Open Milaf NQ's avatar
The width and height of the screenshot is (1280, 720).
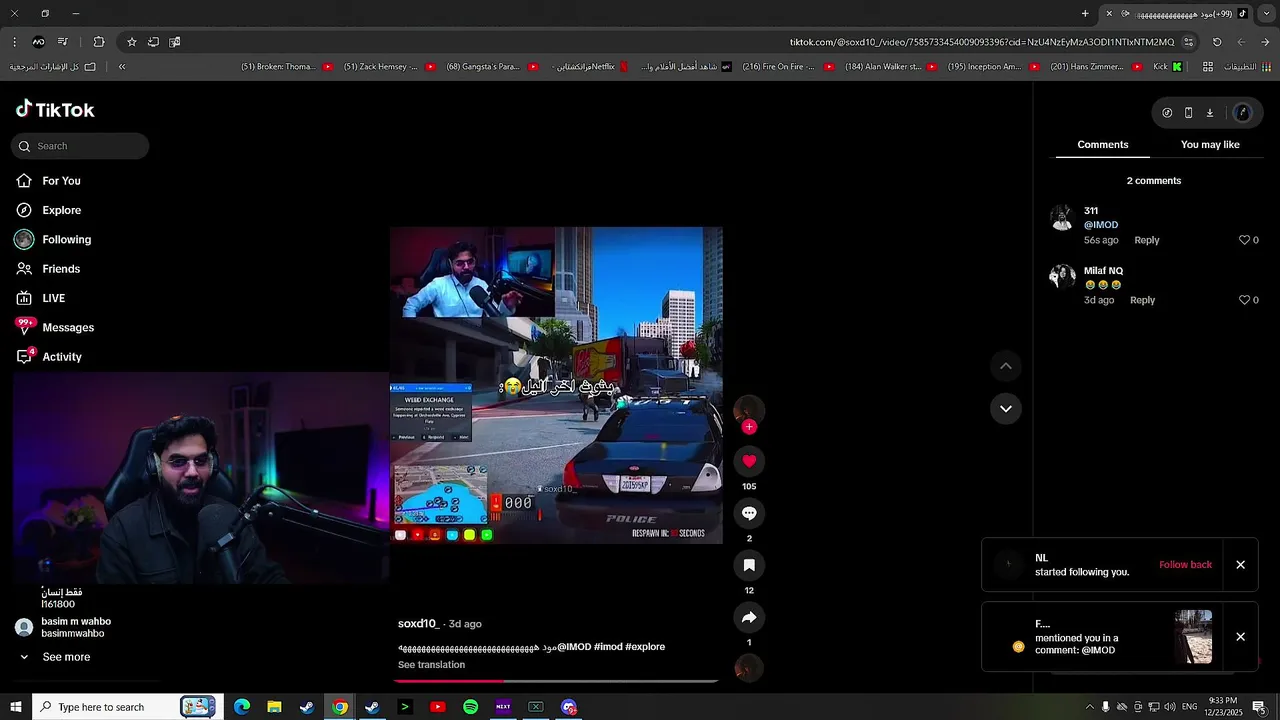coord(1062,276)
